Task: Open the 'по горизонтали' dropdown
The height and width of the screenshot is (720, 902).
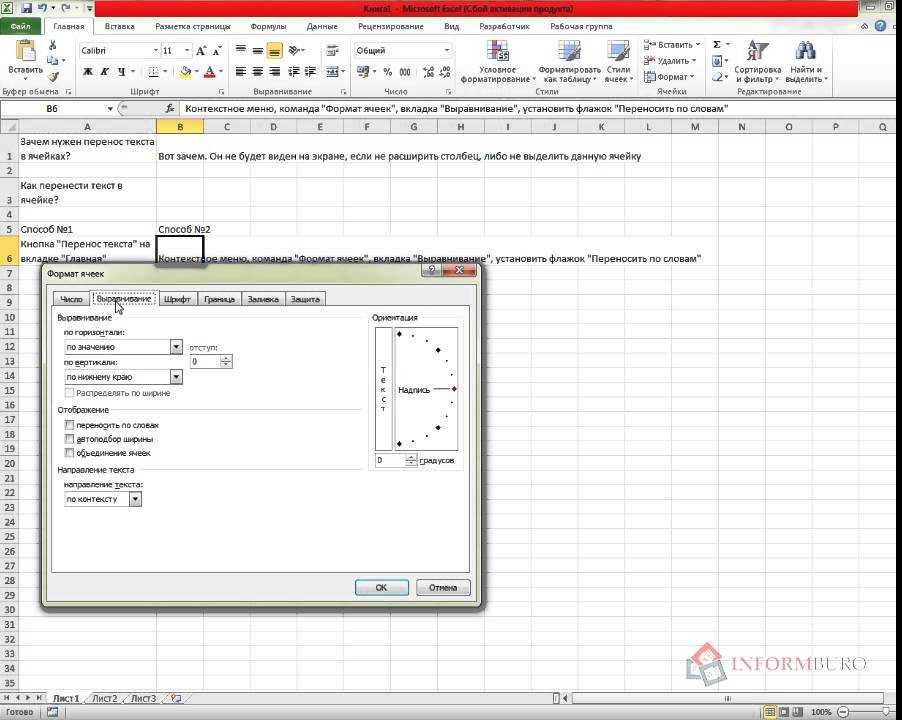Action: click(x=176, y=347)
